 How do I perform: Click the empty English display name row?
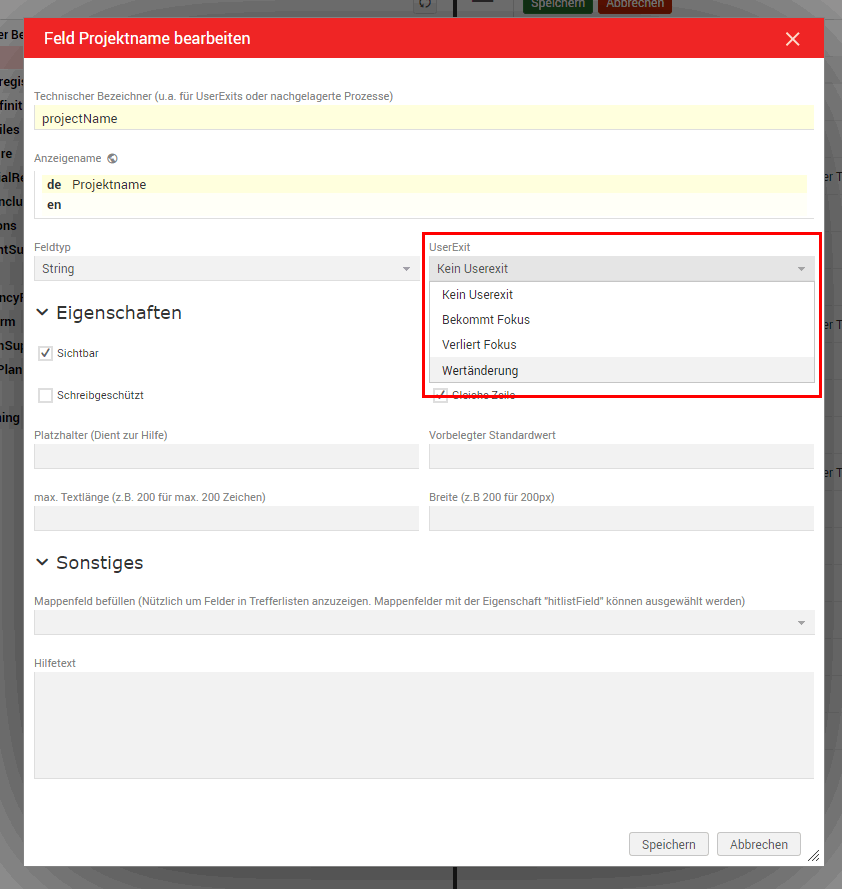click(x=424, y=205)
